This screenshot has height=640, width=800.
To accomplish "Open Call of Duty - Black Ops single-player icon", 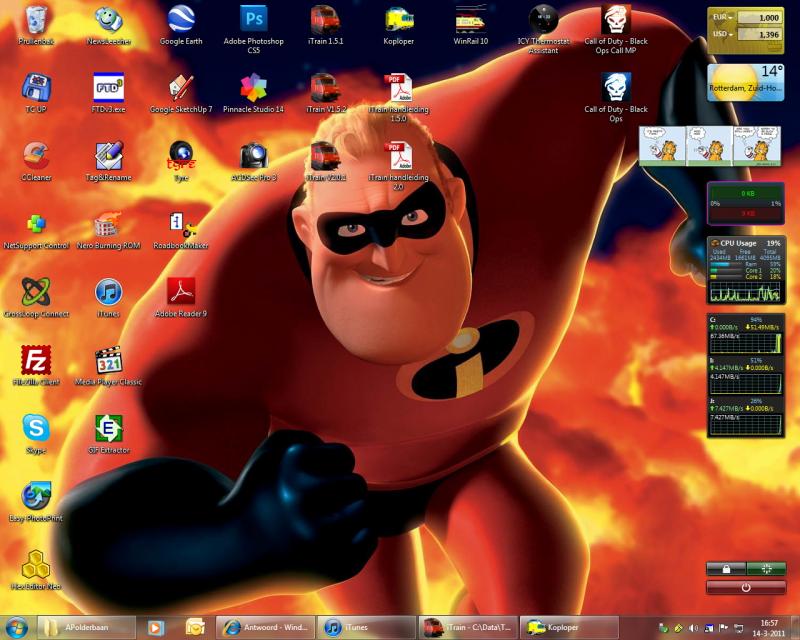I will [616, 97].
